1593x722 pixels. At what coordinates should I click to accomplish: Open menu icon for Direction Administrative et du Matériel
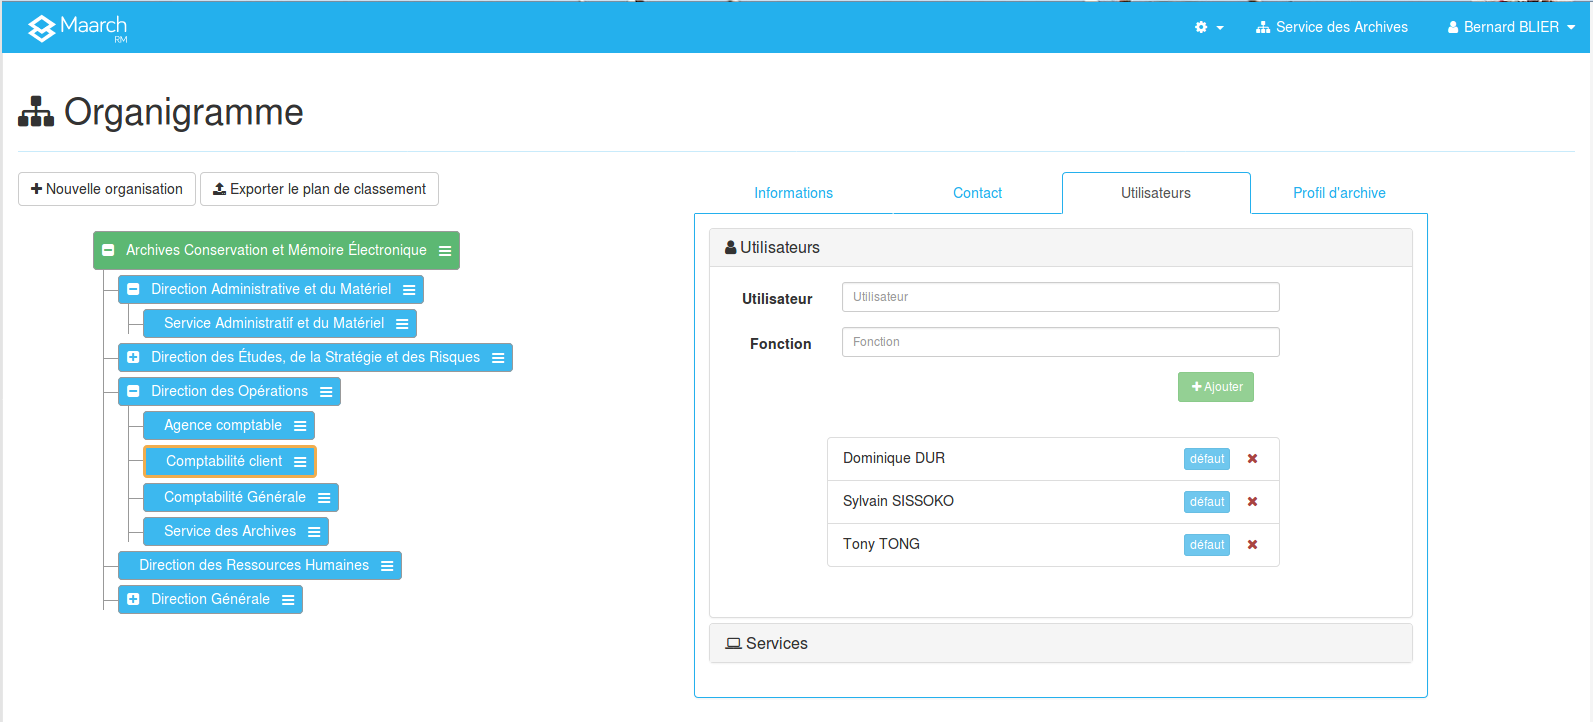pyautogui.click(x=409, y=290)
